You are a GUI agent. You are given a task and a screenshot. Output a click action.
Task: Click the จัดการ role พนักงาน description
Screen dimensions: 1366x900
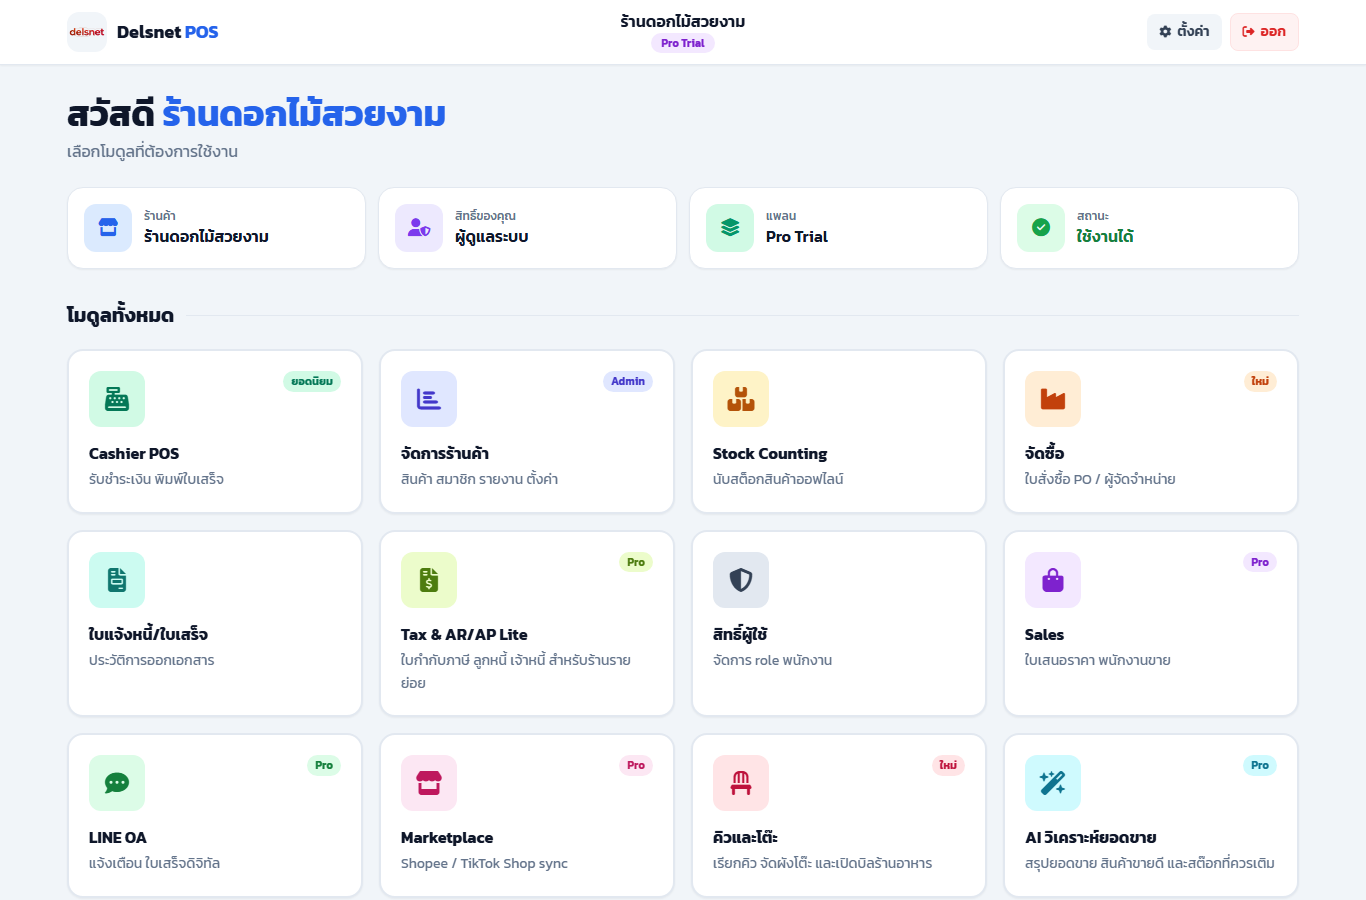click(x=772, y=660)
